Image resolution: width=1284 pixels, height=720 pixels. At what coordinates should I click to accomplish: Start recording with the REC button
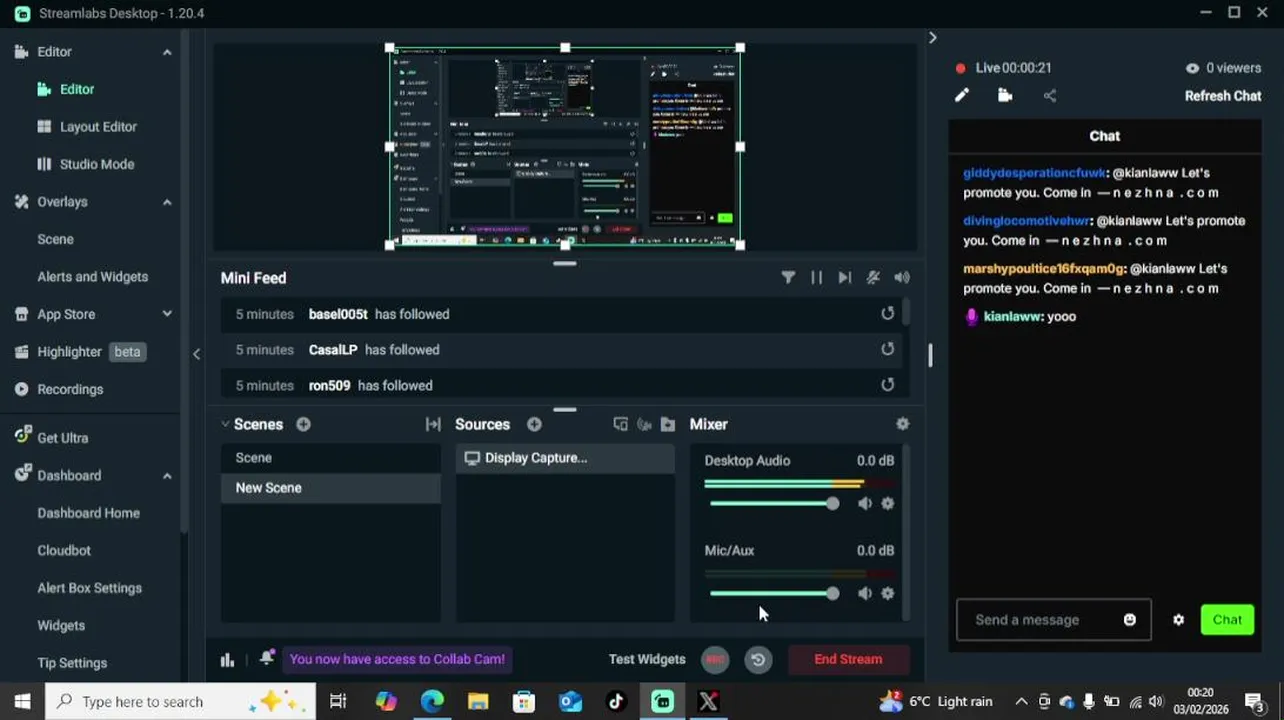pos(715,659)
